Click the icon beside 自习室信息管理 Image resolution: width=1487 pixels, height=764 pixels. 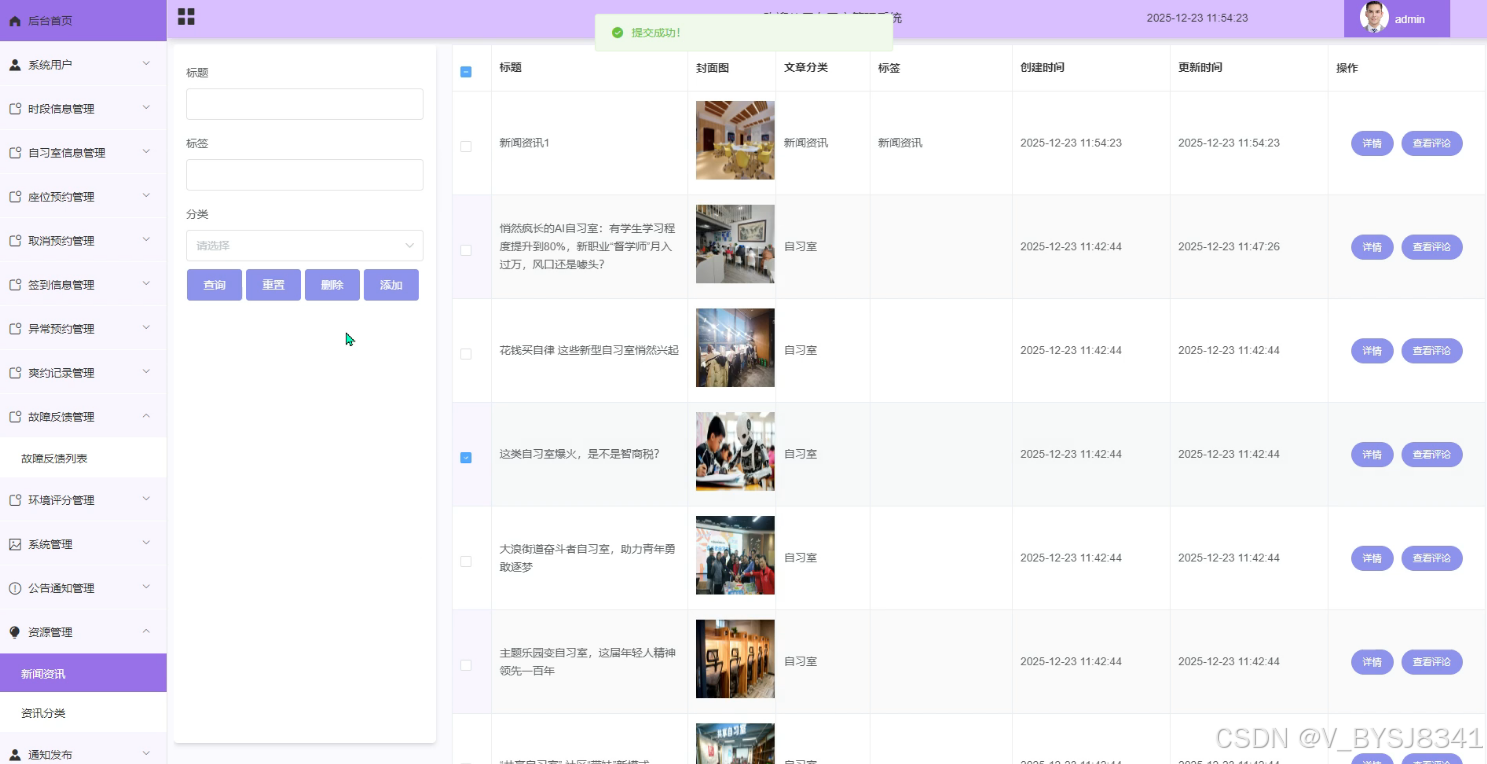point(15,153)
